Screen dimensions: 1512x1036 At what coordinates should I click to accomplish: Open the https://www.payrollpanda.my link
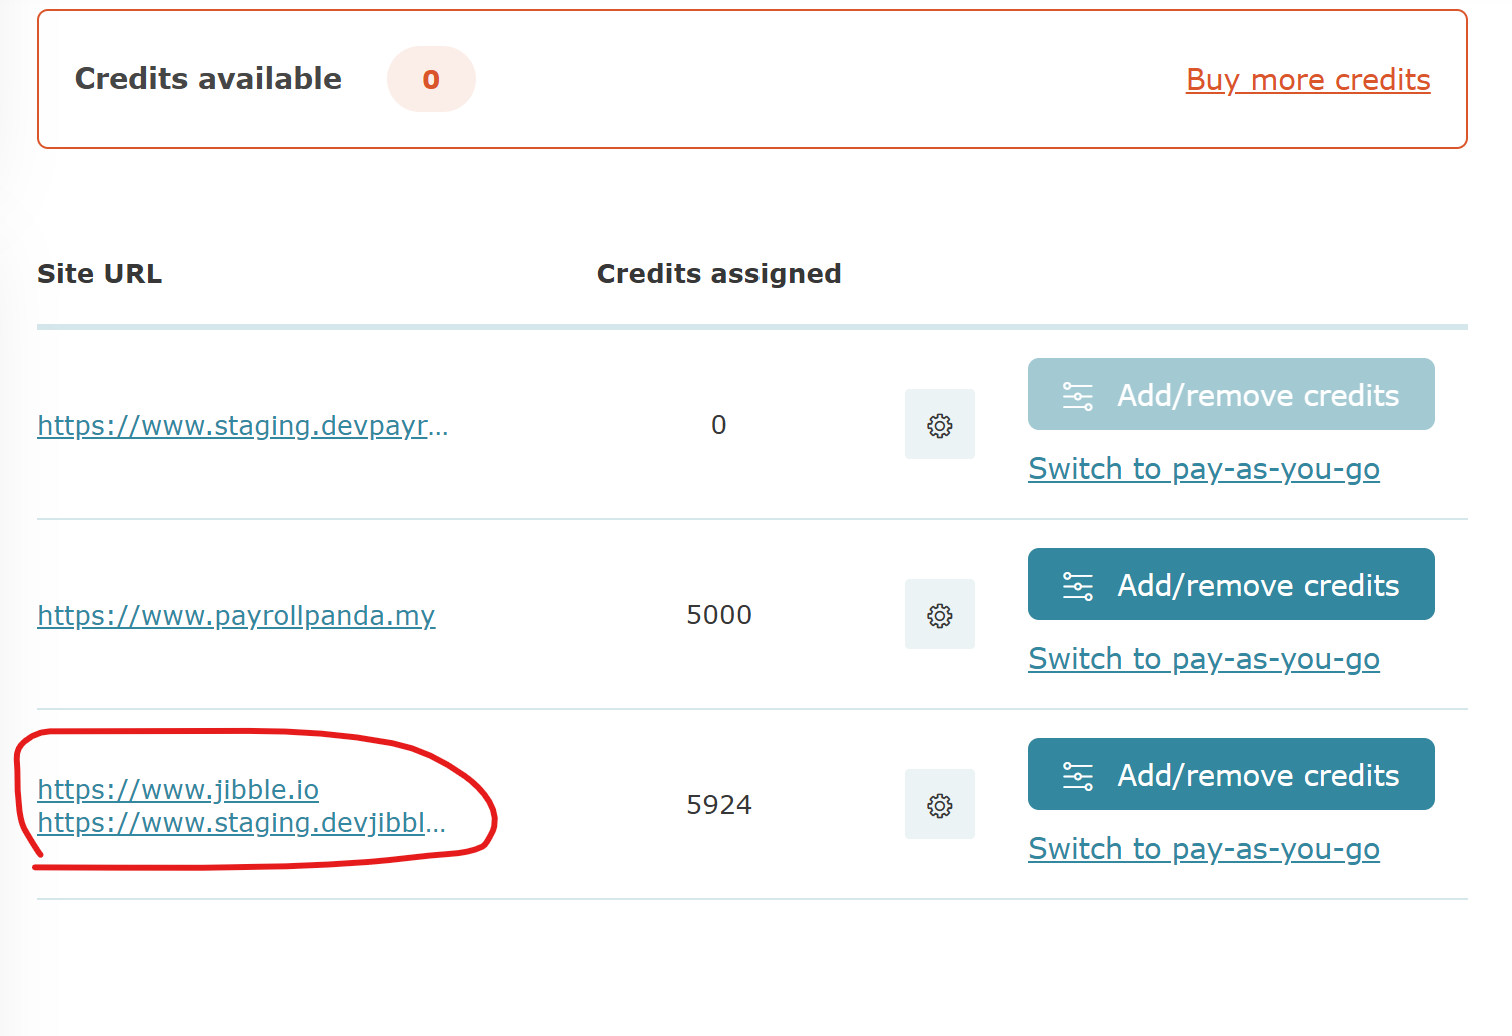click(236, 616)
